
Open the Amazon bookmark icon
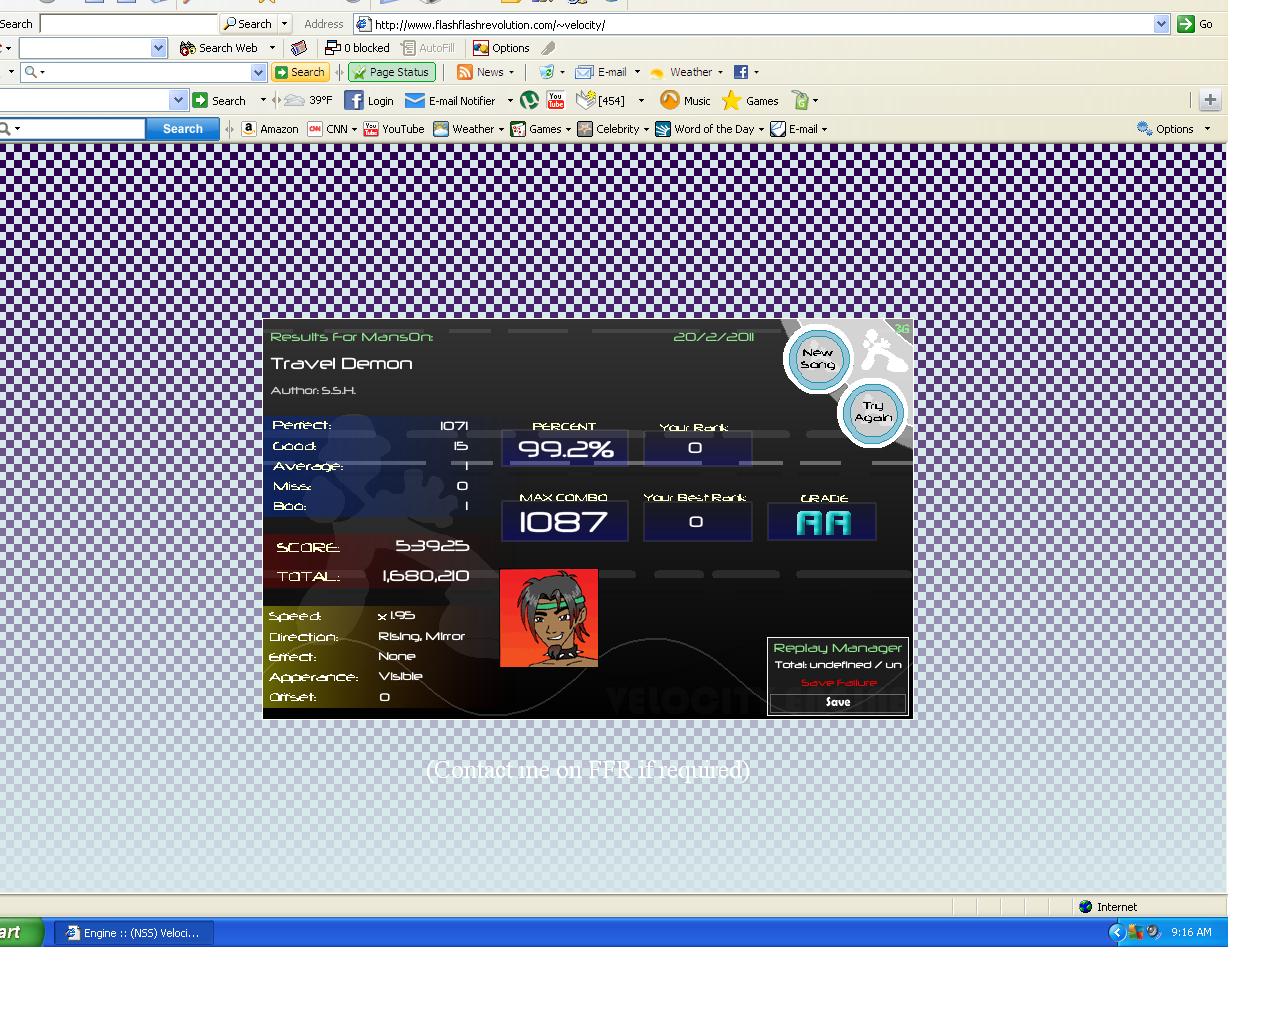(249, 129)
